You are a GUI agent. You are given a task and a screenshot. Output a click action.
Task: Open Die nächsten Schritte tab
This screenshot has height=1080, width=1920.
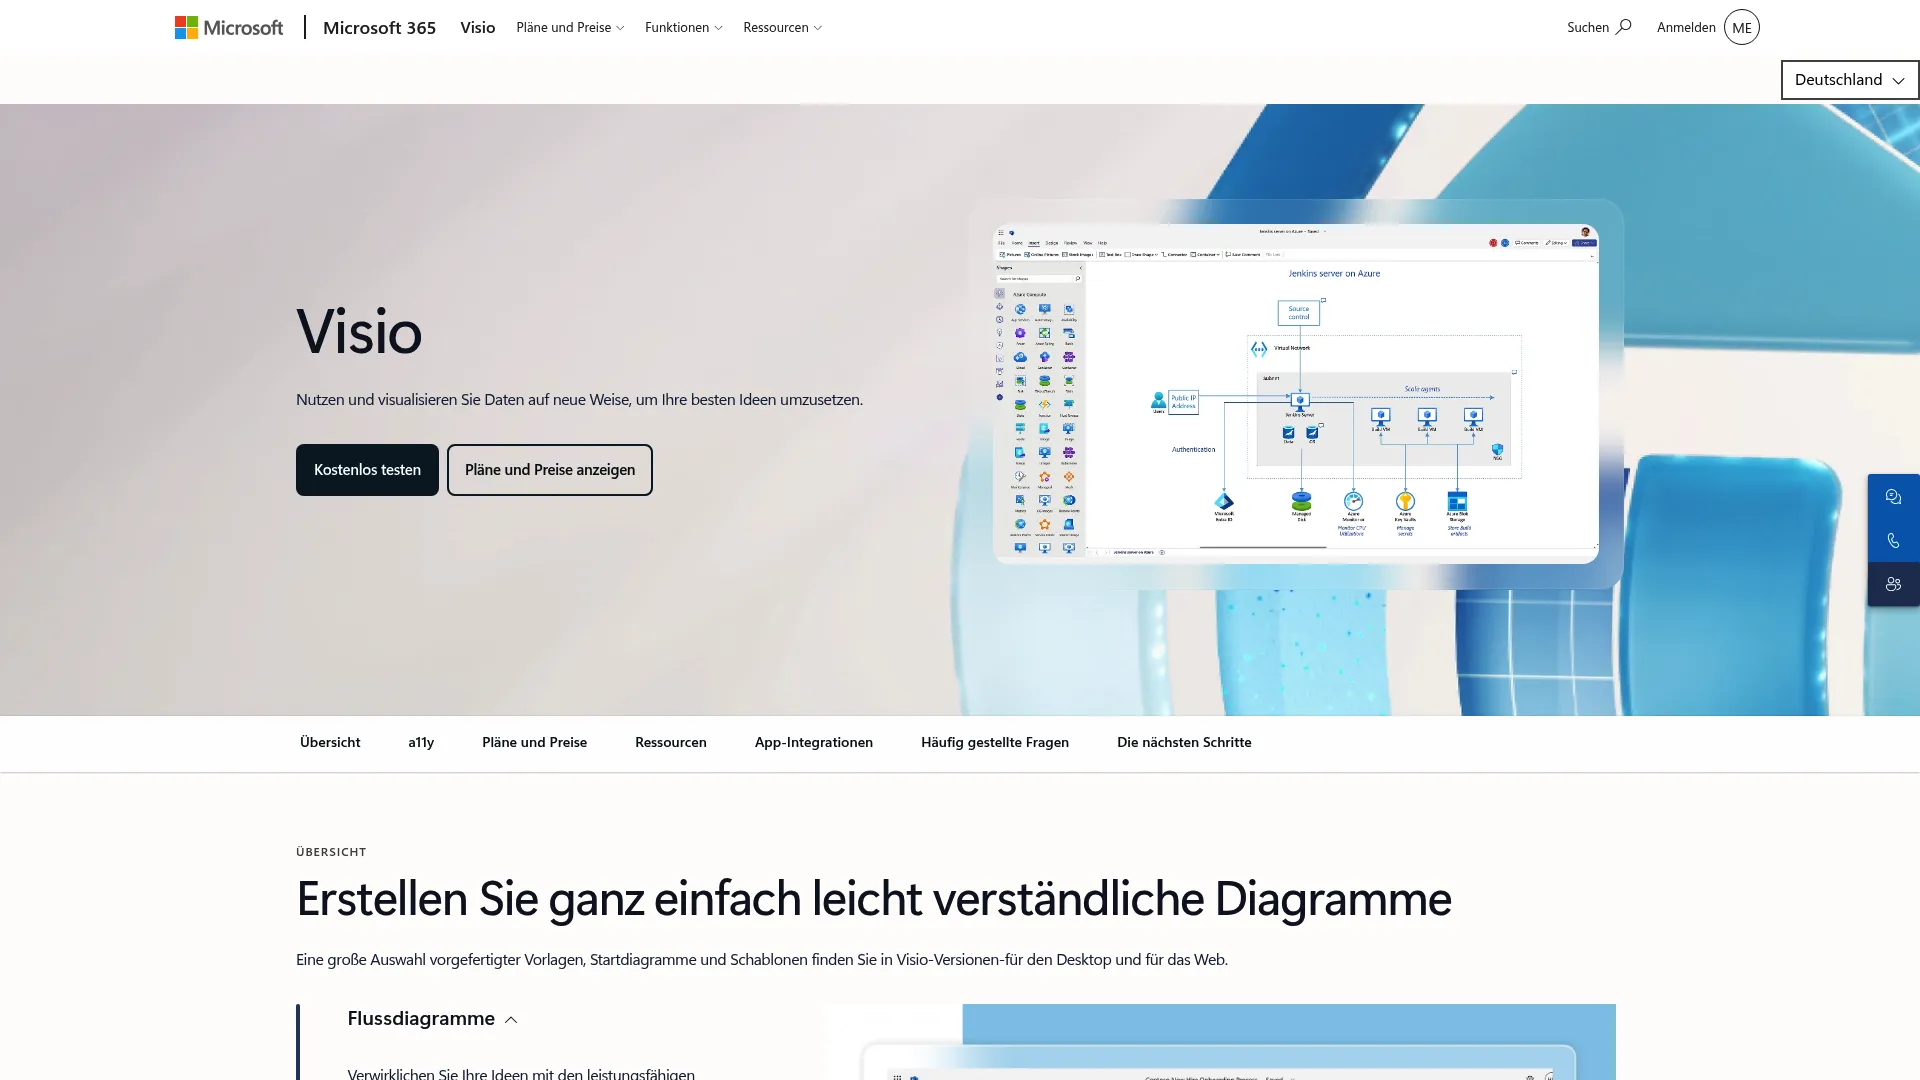1184,743
